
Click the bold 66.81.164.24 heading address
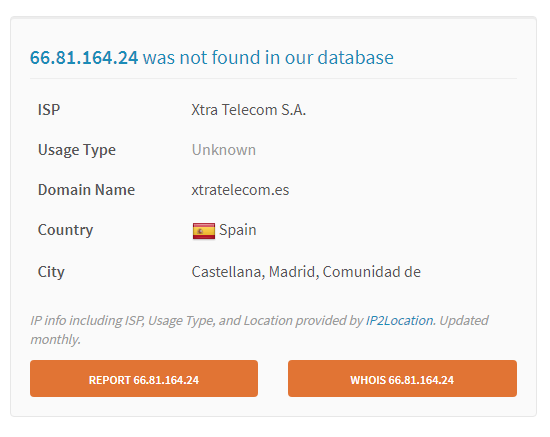[84, 58]
